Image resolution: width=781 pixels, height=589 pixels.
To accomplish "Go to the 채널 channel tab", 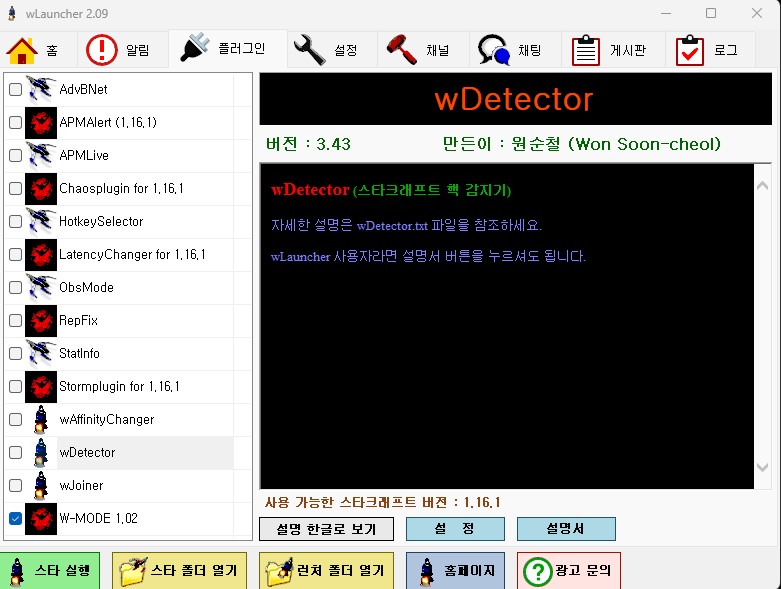I will [423, 50].
